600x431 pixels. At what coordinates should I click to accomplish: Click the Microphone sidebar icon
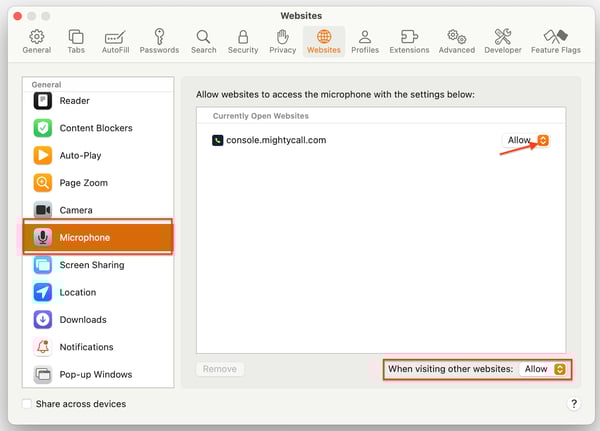coord(42,237)
